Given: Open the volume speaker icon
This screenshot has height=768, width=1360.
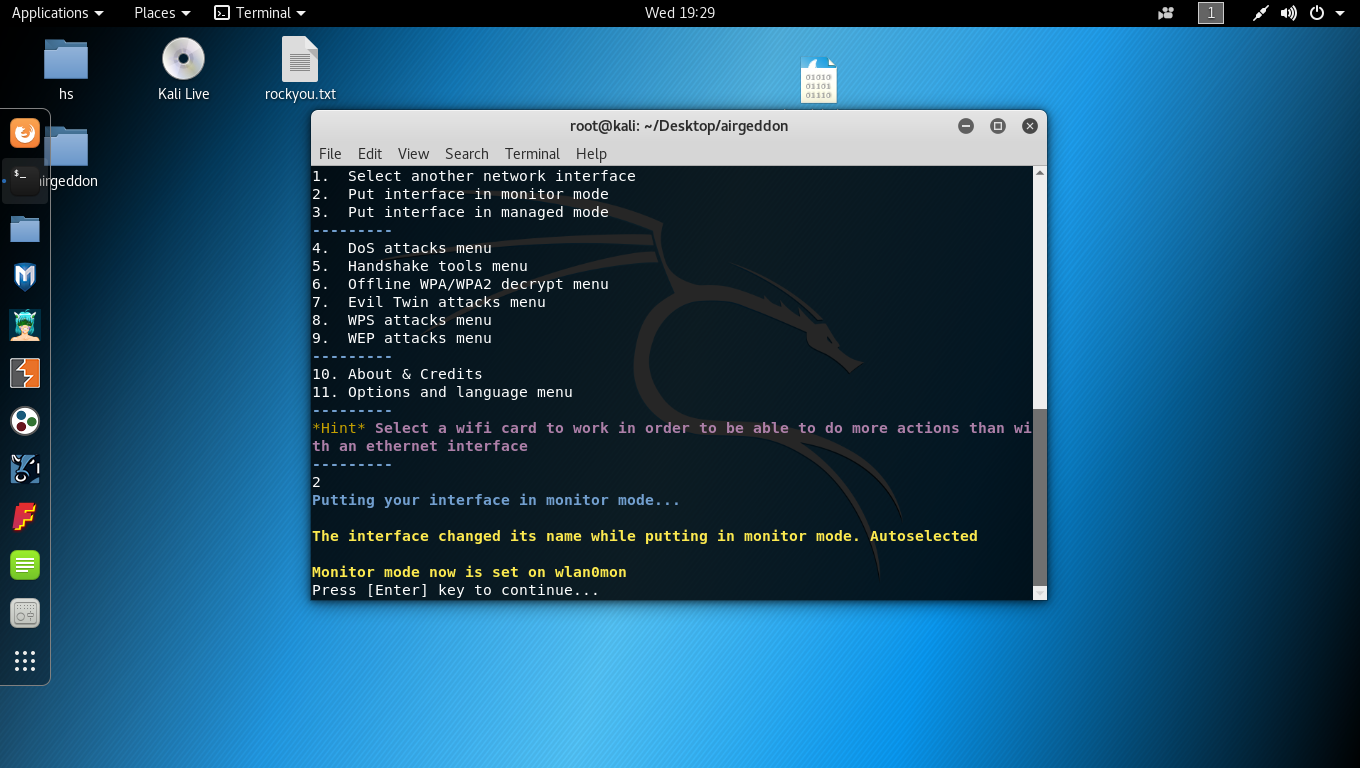Looking at the screenshot, I should 1289,13.
